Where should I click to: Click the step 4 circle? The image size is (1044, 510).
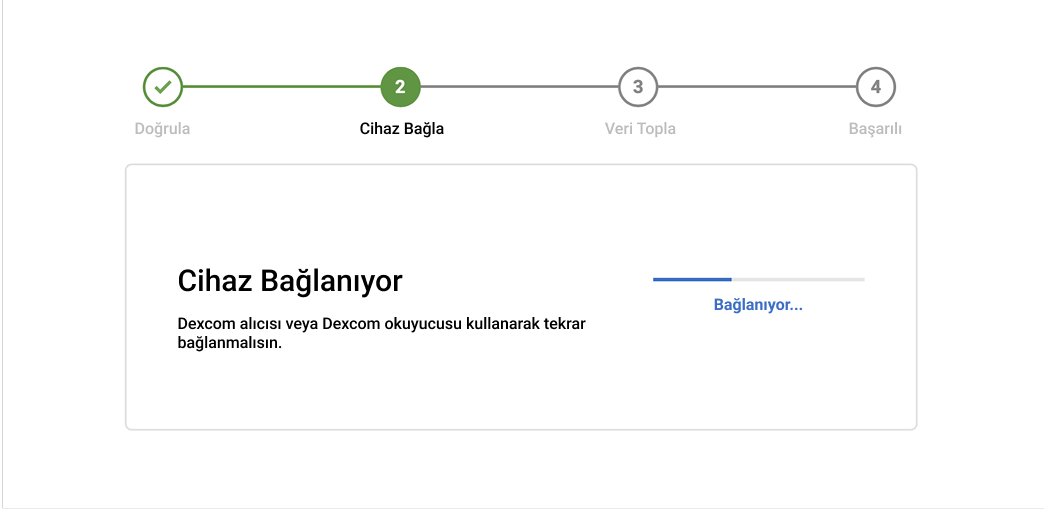pyautogui.click(x=875, y=87)
